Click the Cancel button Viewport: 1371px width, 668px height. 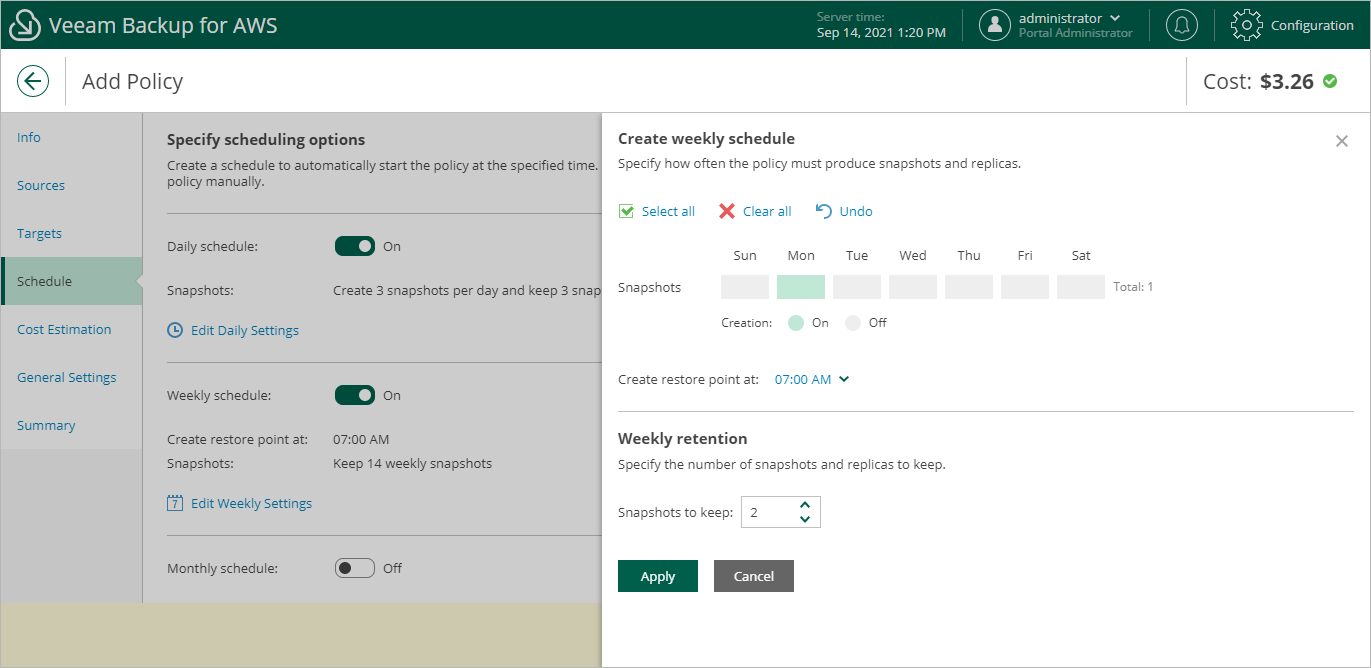754,576
